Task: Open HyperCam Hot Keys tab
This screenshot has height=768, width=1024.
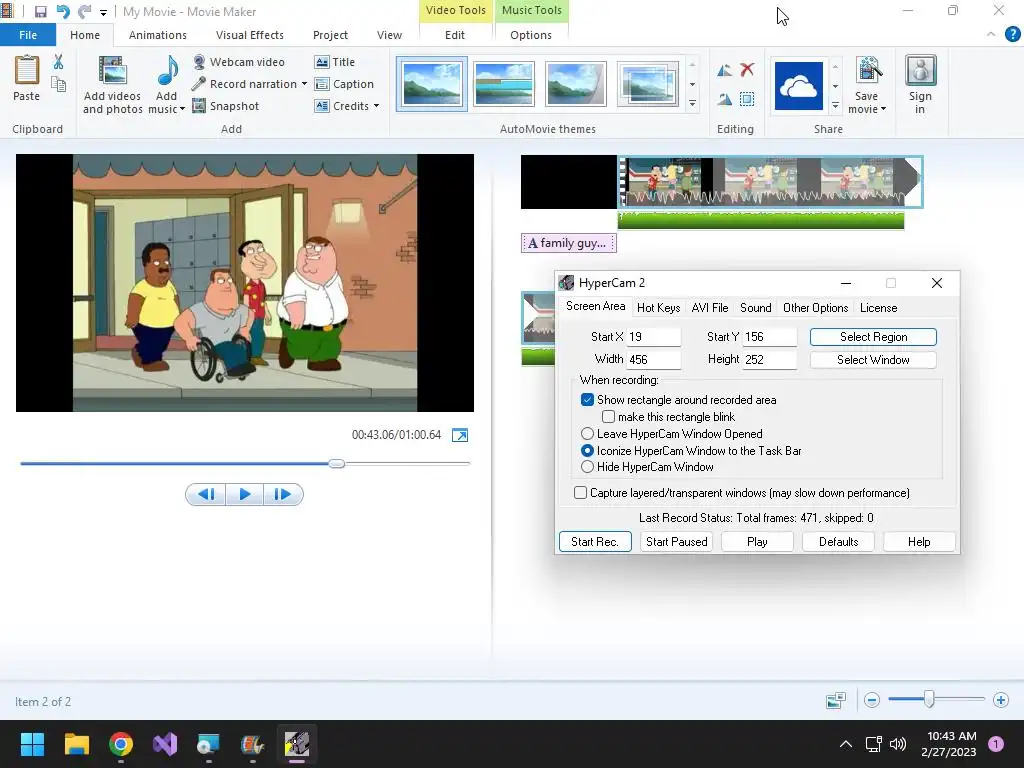Action: [x=658, y=308]
